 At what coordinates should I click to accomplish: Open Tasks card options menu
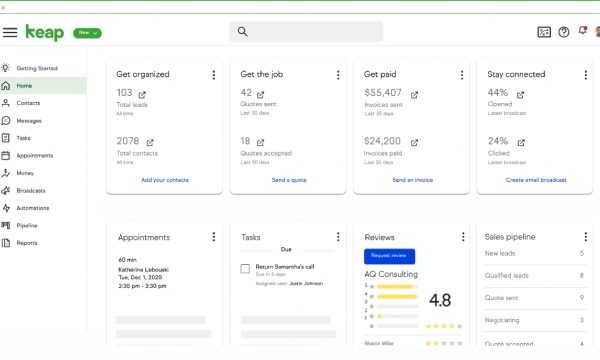pyautogui.click(x=338, y=237)
